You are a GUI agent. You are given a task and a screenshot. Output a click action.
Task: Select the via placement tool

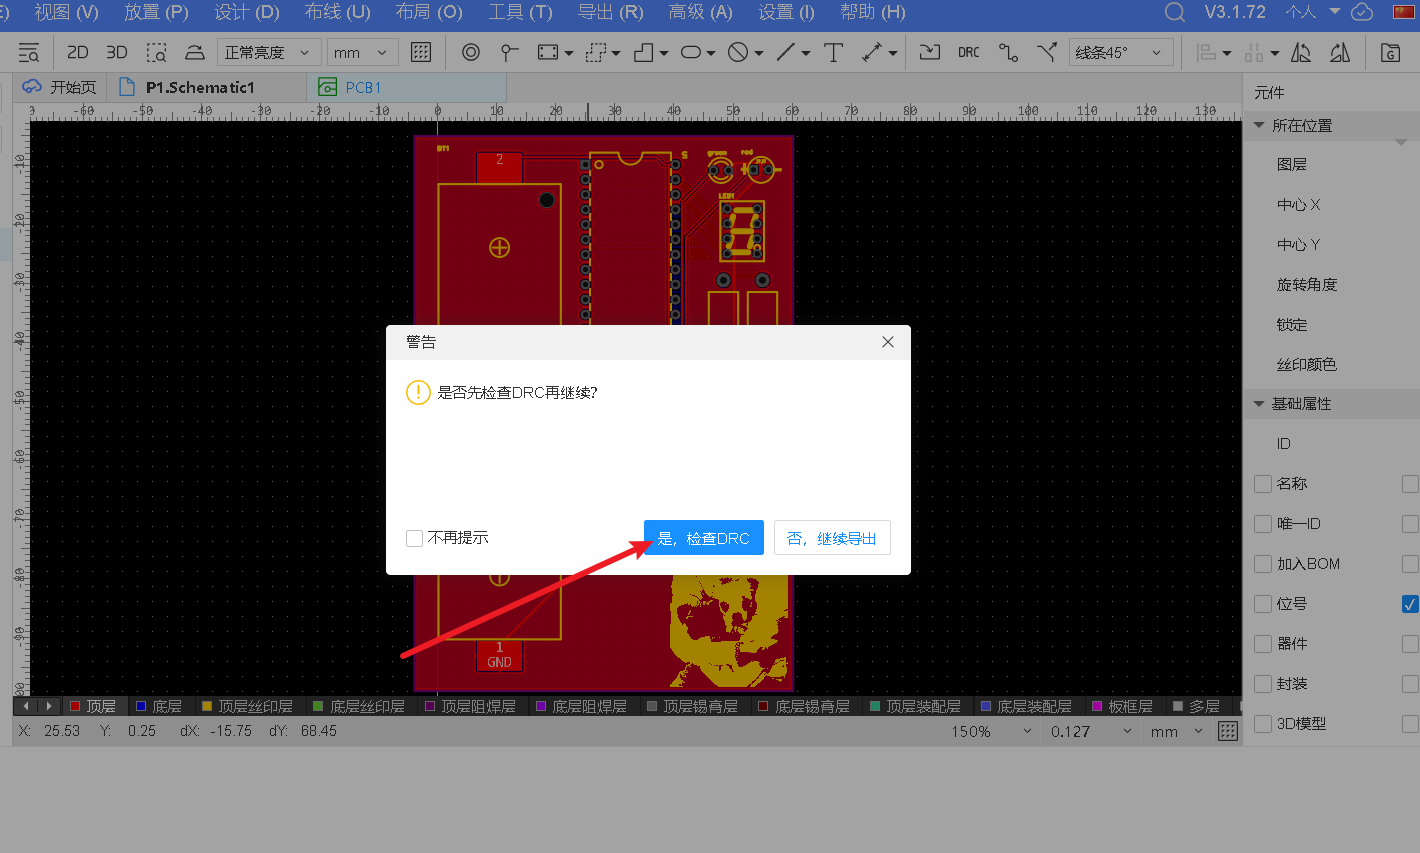click(x=471, y=52)
